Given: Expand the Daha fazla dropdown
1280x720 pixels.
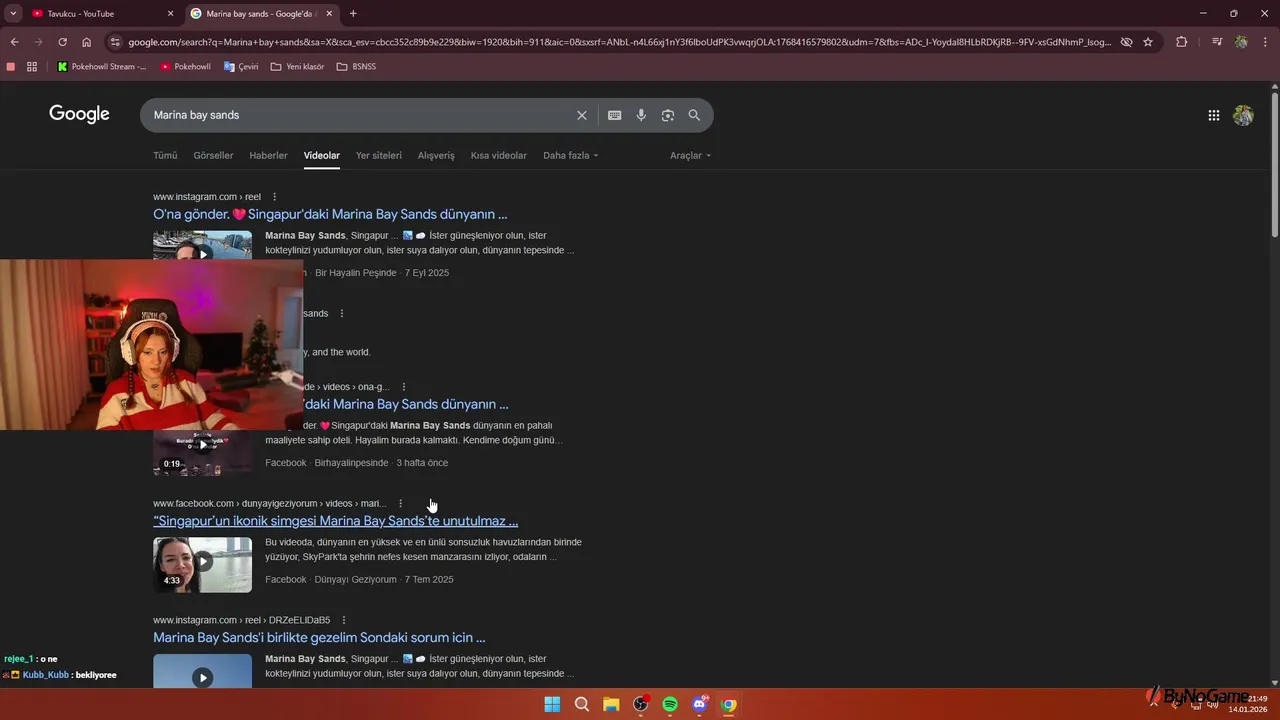Looking at the screenshot, I should click(571, 156).
